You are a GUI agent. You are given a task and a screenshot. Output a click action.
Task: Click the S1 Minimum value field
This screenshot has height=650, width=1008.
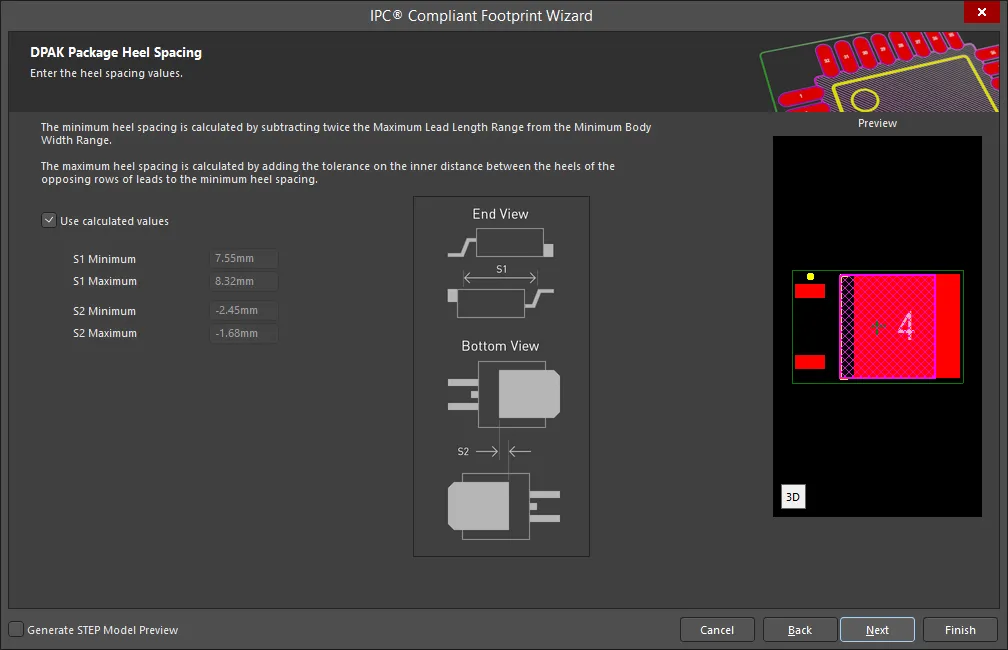point(244,258)
